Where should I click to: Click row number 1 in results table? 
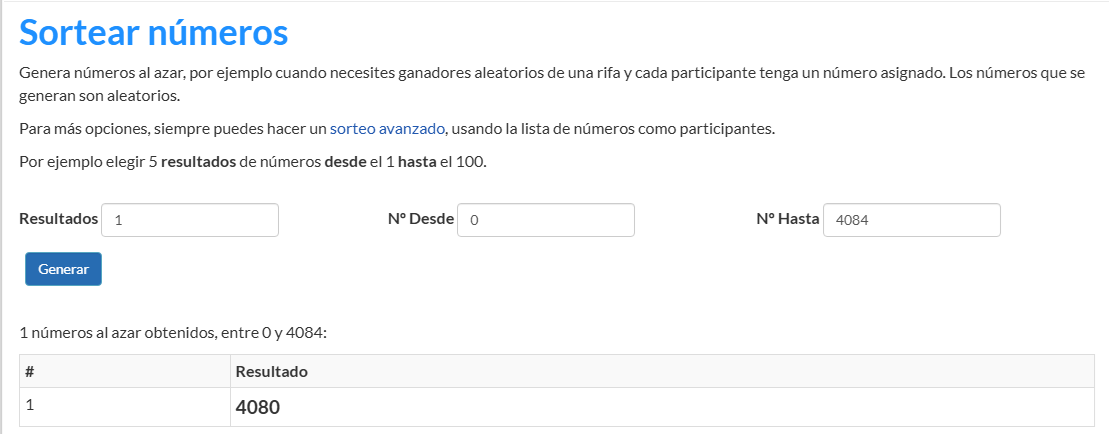coord(30,405)
